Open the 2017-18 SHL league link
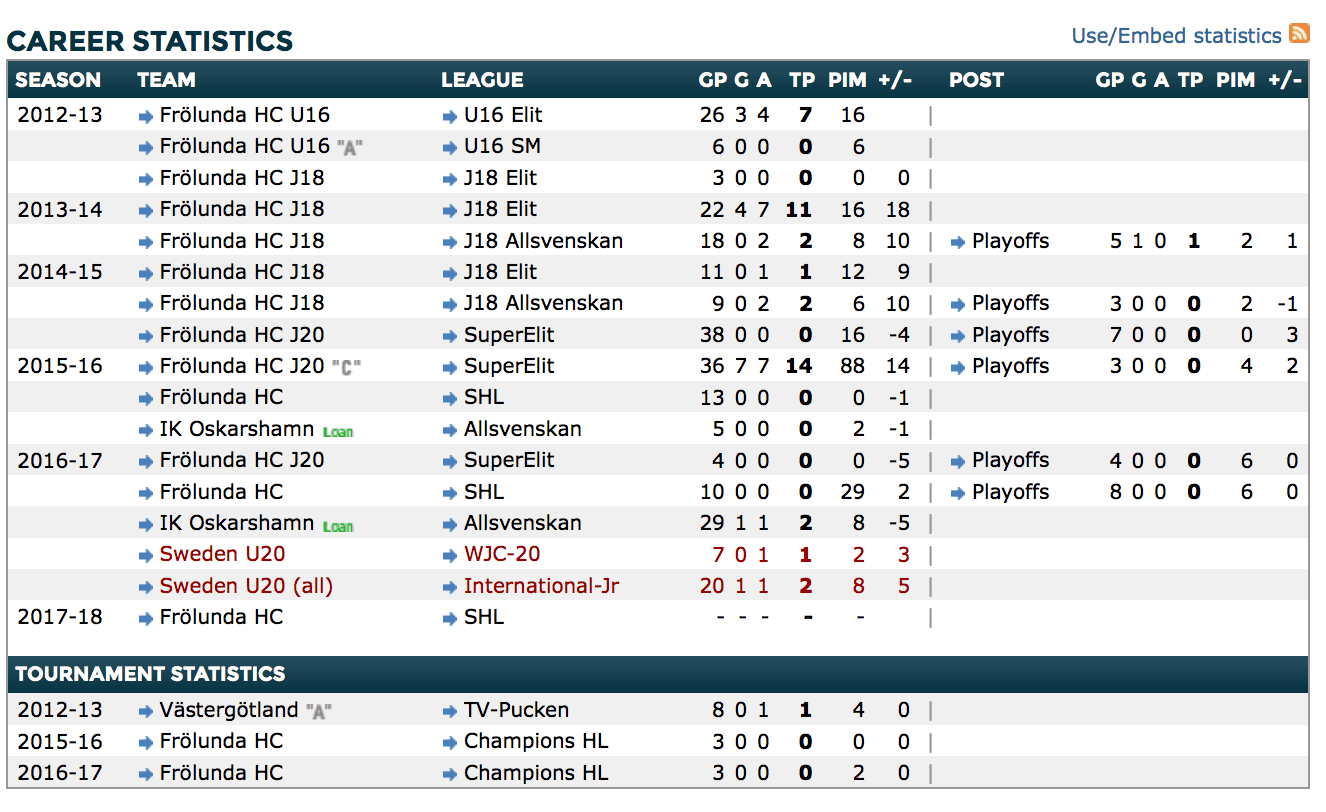The width and height of the screenshot is (1326, 812). 484,617
